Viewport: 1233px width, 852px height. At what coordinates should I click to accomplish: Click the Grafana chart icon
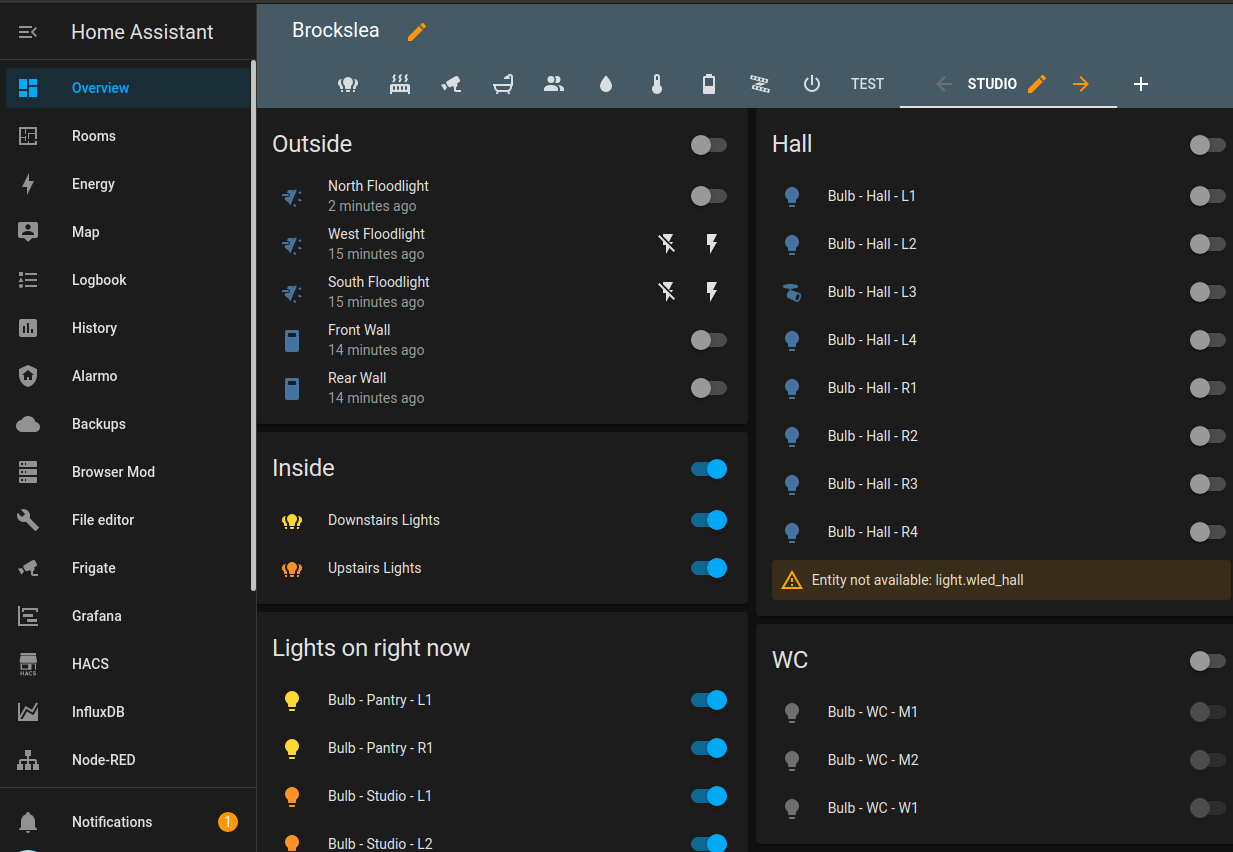coord(28,616)
